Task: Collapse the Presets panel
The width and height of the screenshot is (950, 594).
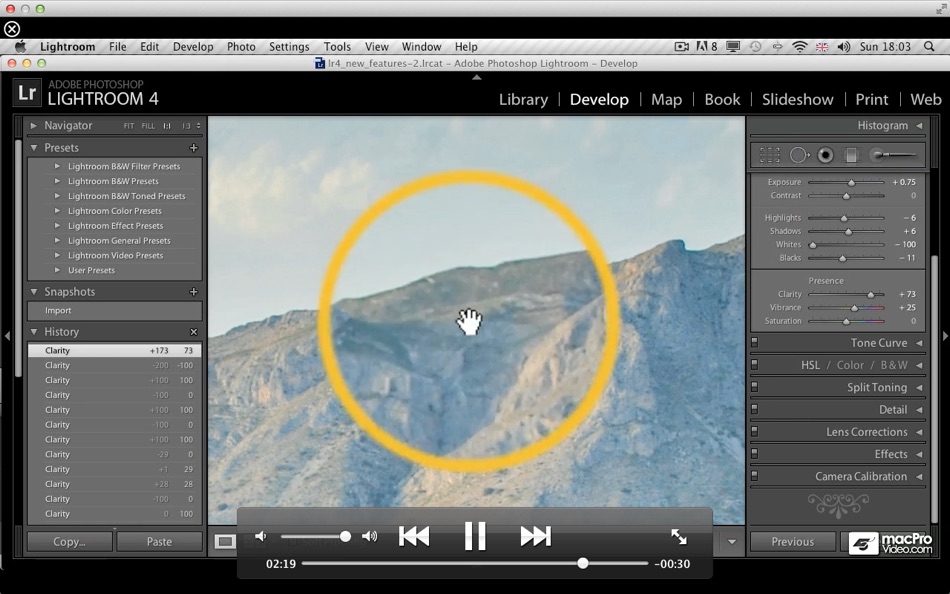Action: [33, 147]
